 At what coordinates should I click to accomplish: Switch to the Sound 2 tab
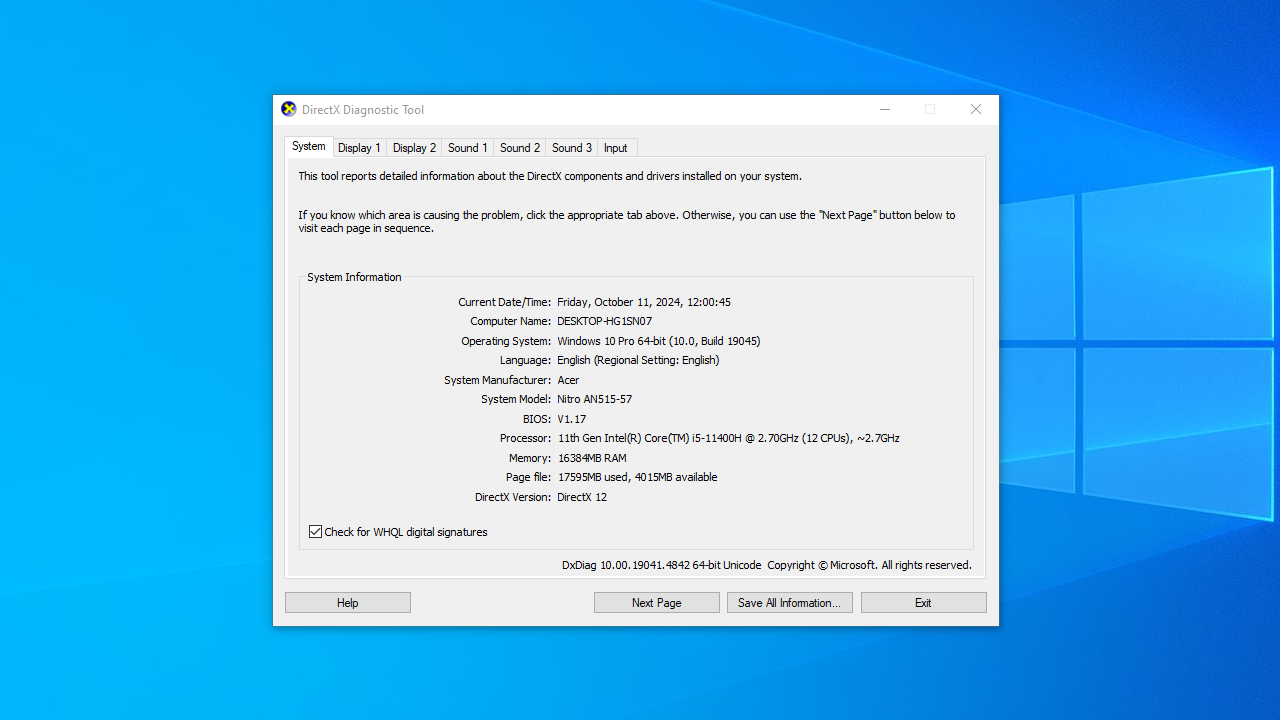tap(519, 148)
